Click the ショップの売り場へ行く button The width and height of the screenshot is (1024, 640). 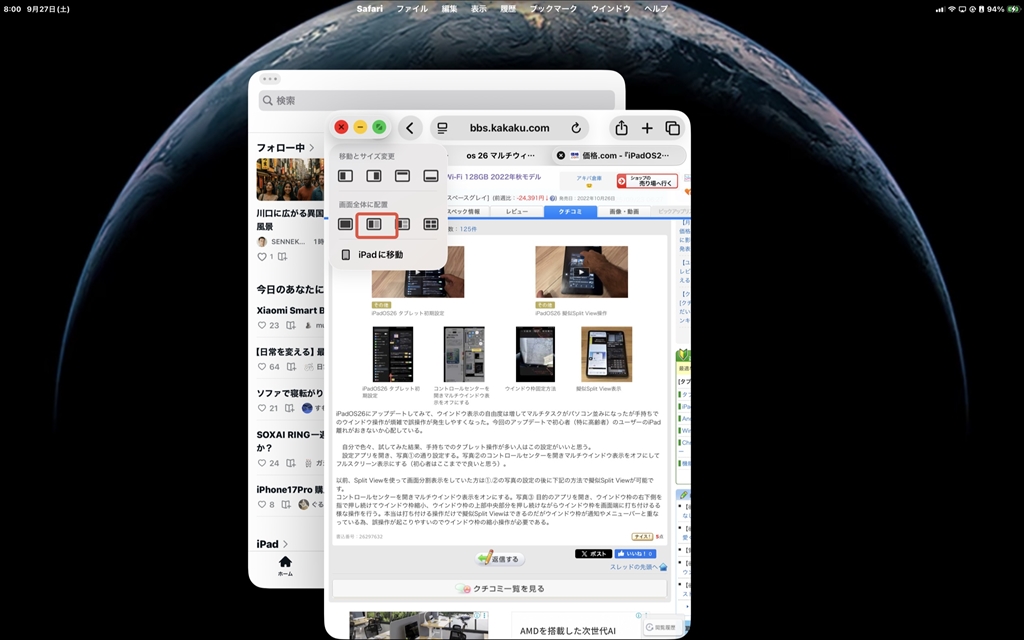[x=647, y=181]
